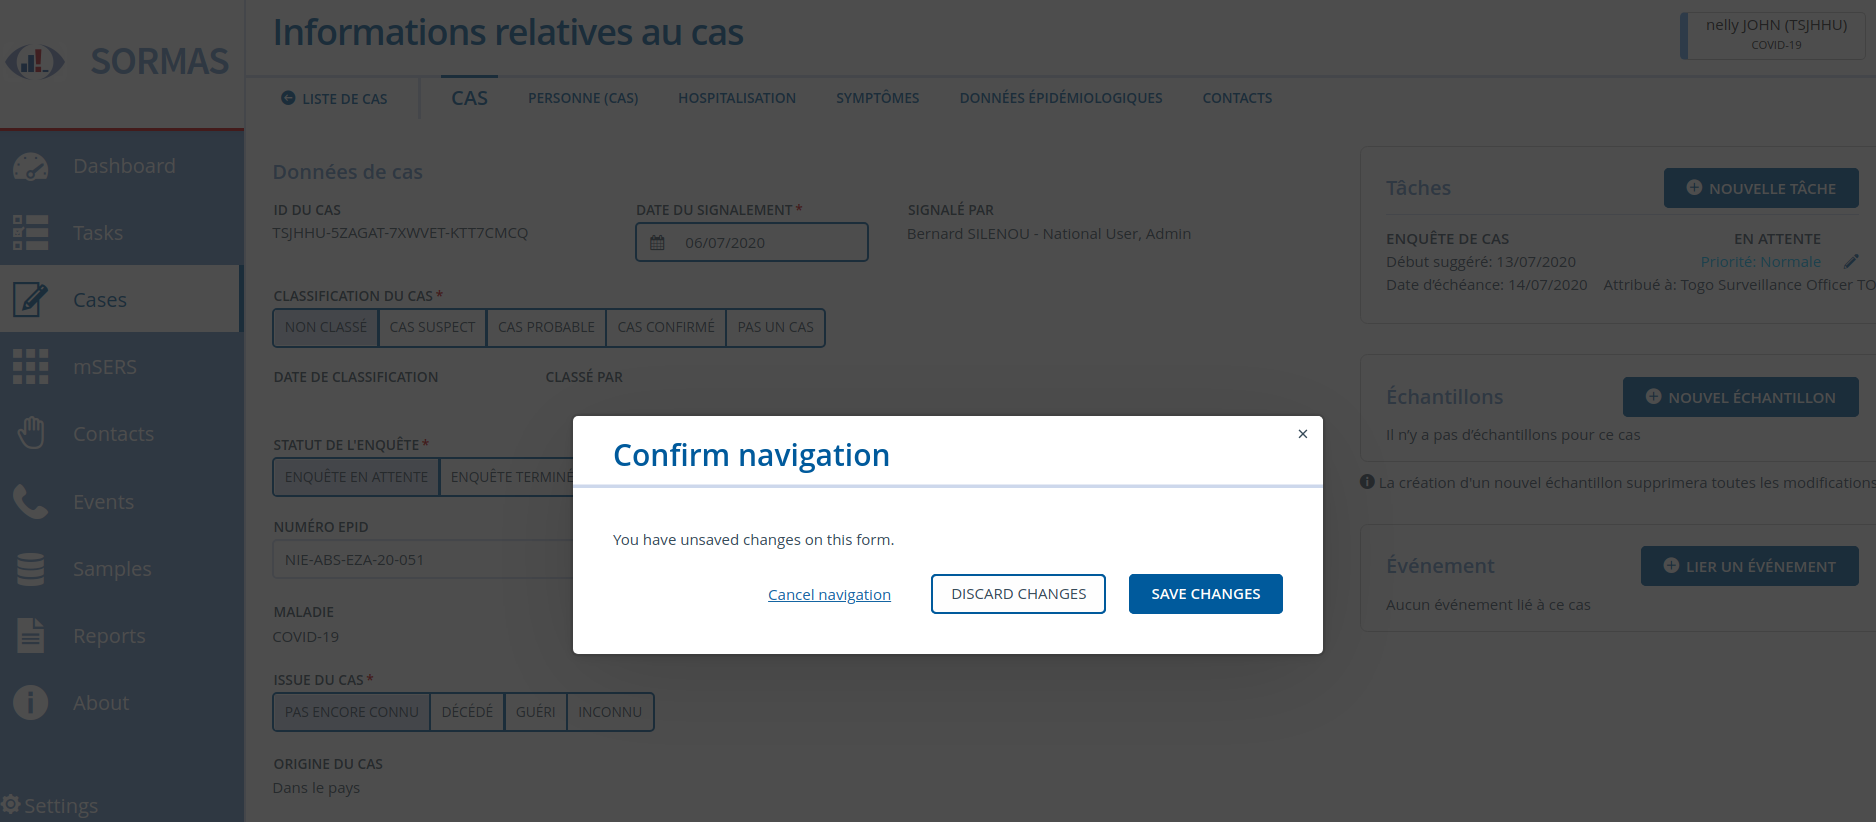
Task: Open the Contacts tab
Action: [1237, 98]
